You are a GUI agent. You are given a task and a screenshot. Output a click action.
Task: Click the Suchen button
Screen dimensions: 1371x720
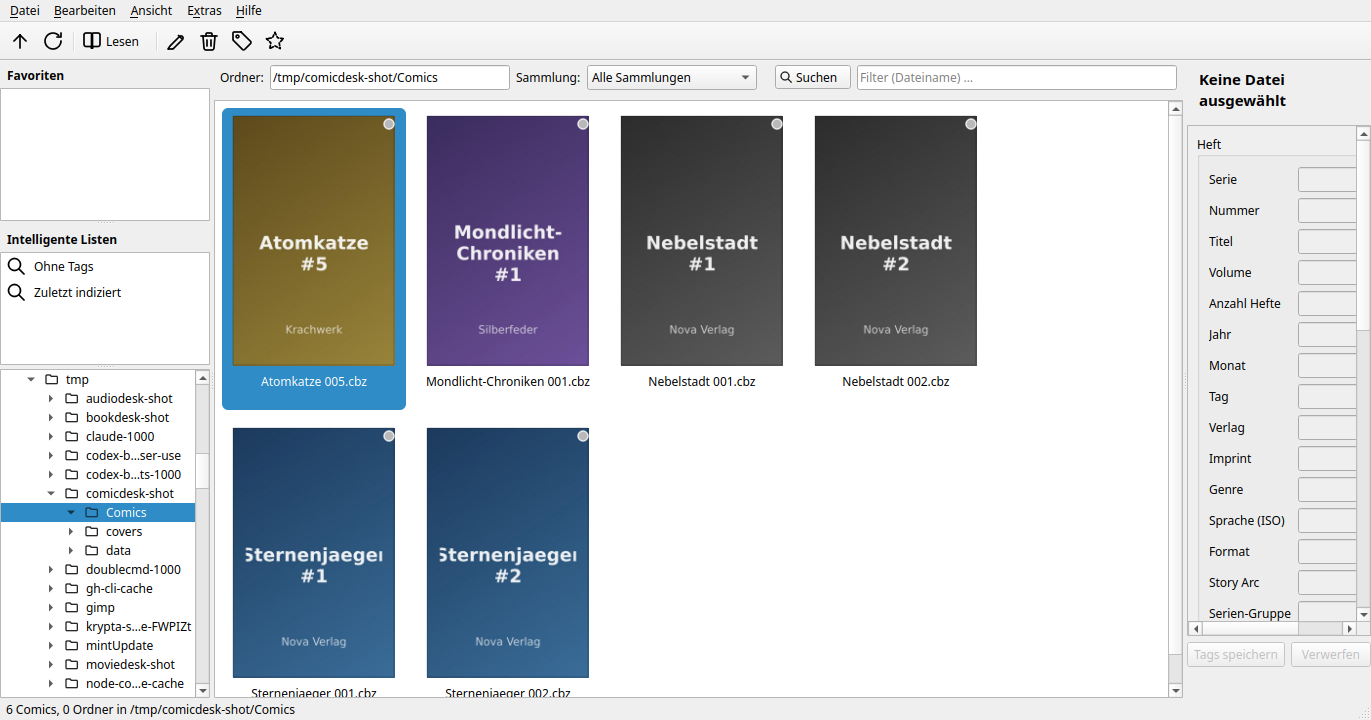click(813, 77)
